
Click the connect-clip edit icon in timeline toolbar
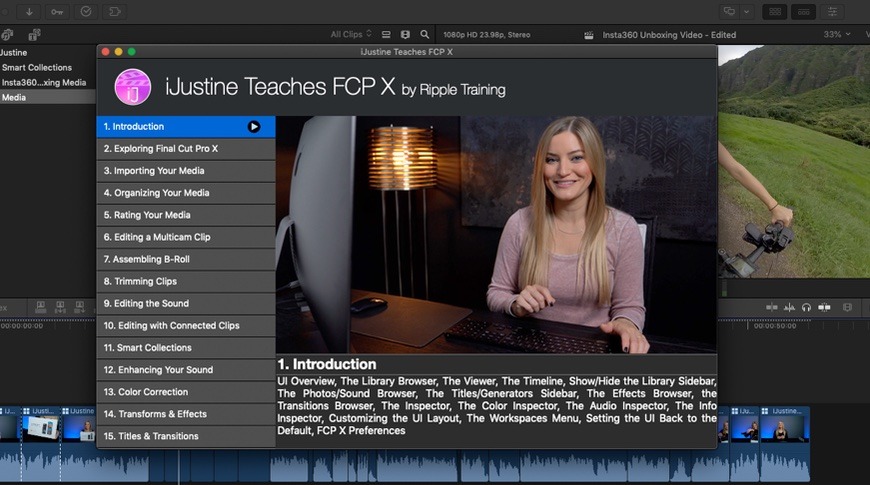coord(41,307)
